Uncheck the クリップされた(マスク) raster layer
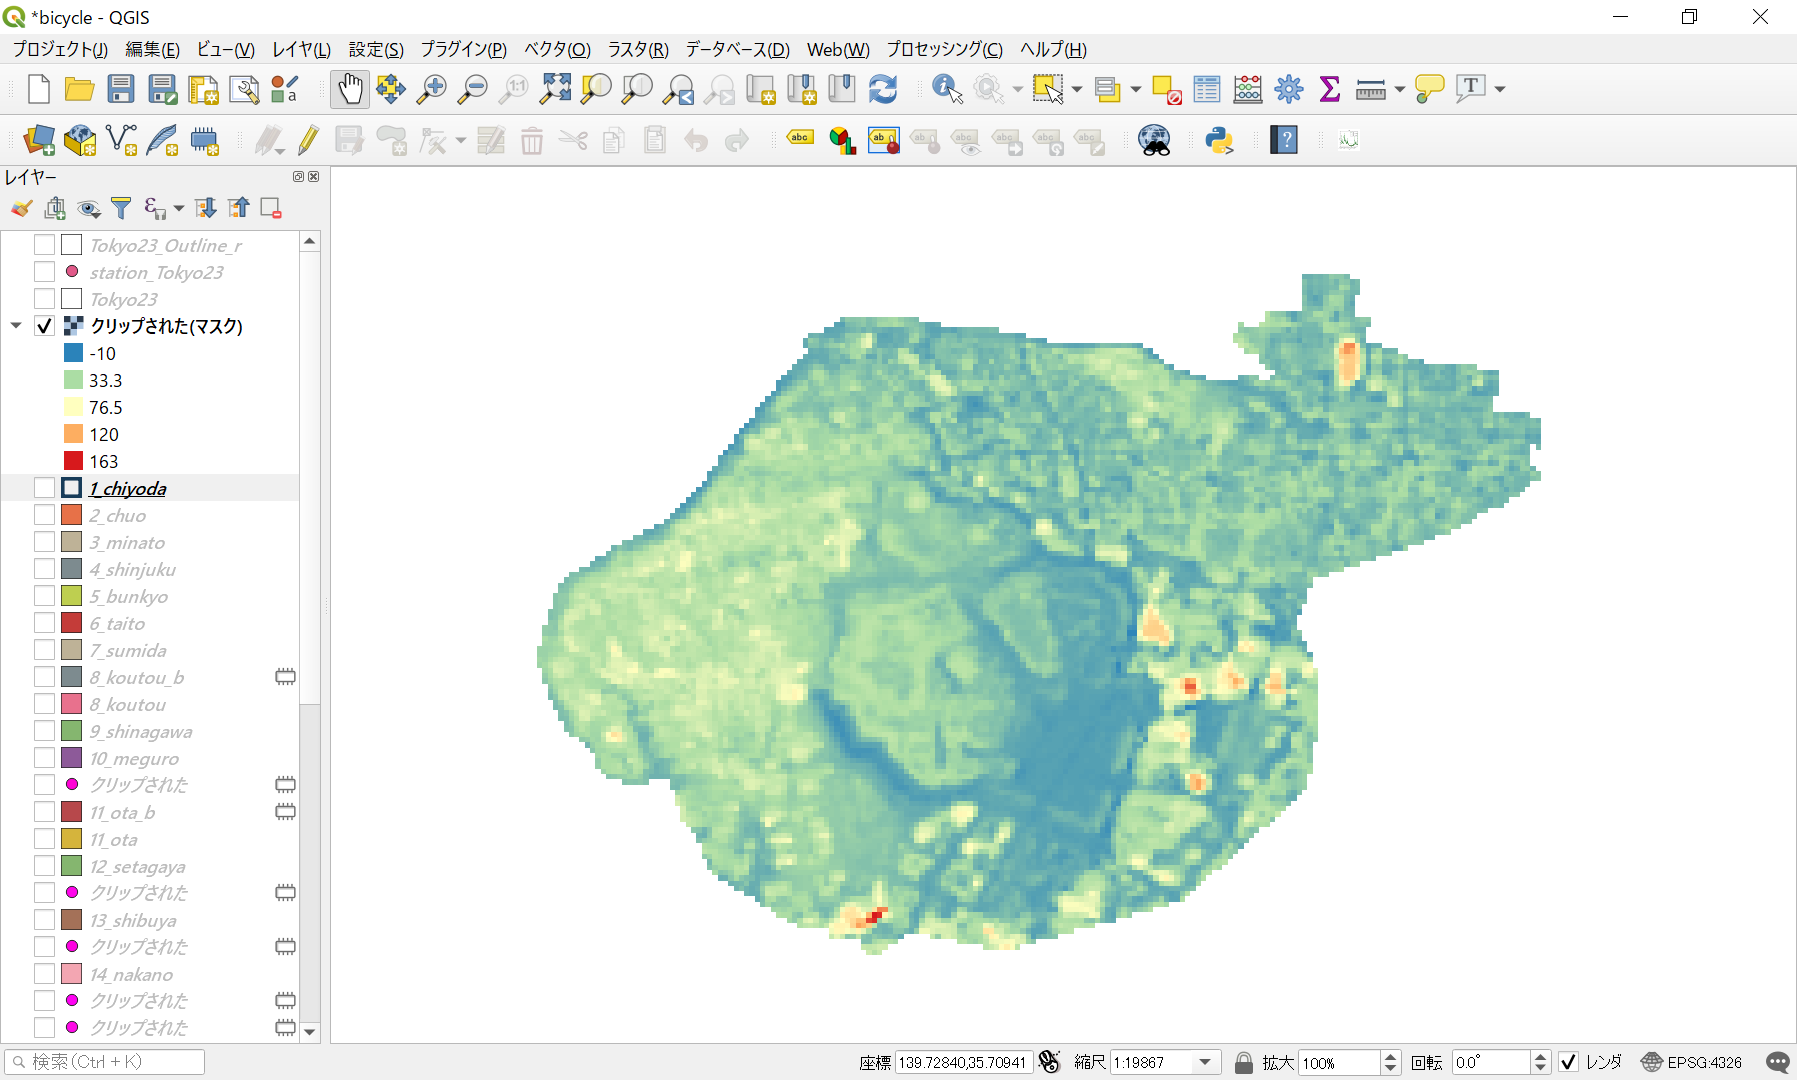 point(44,326)
